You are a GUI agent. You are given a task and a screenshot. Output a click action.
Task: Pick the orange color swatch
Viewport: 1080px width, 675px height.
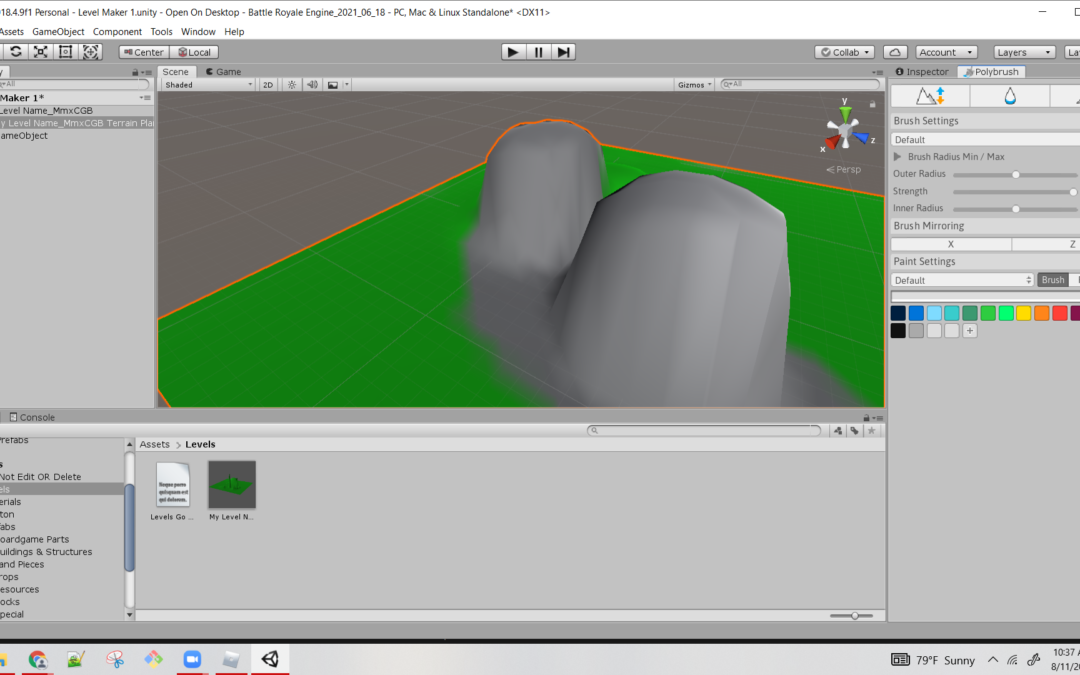(1041, 313)
